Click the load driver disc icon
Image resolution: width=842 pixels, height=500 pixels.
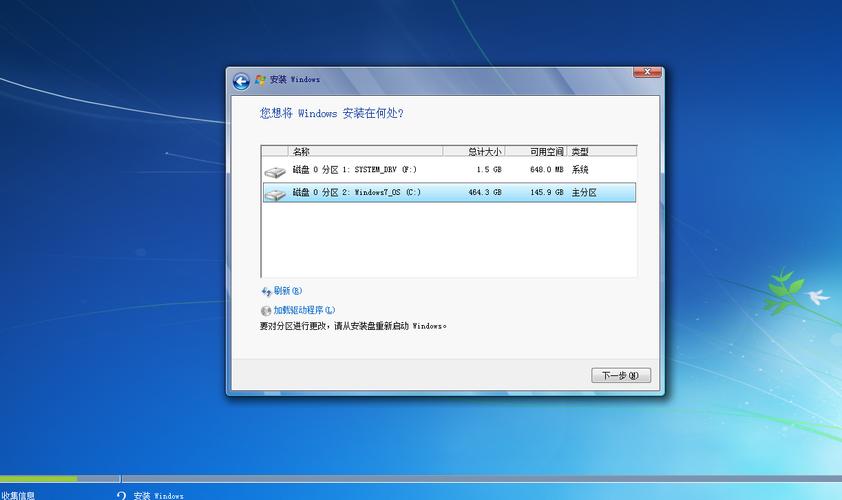click(x=266, y=310)
